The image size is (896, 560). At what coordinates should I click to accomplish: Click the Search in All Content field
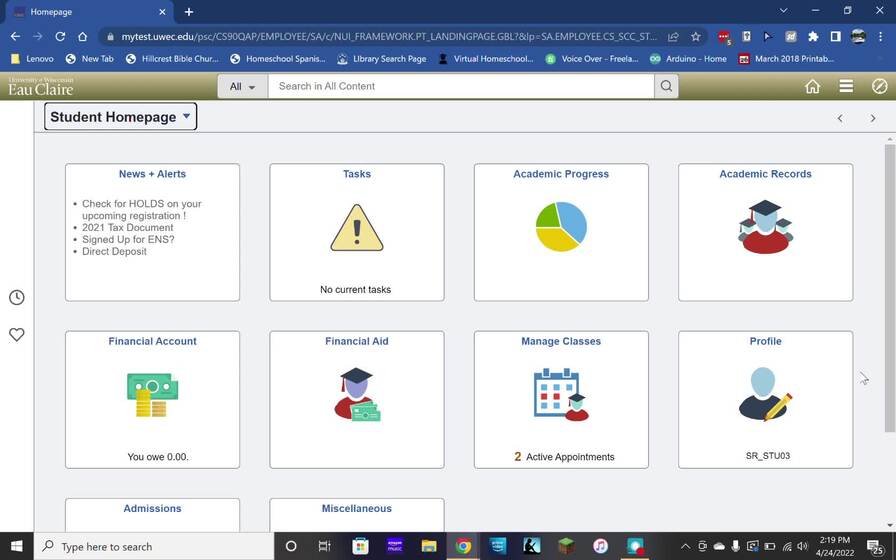point(462,87)
